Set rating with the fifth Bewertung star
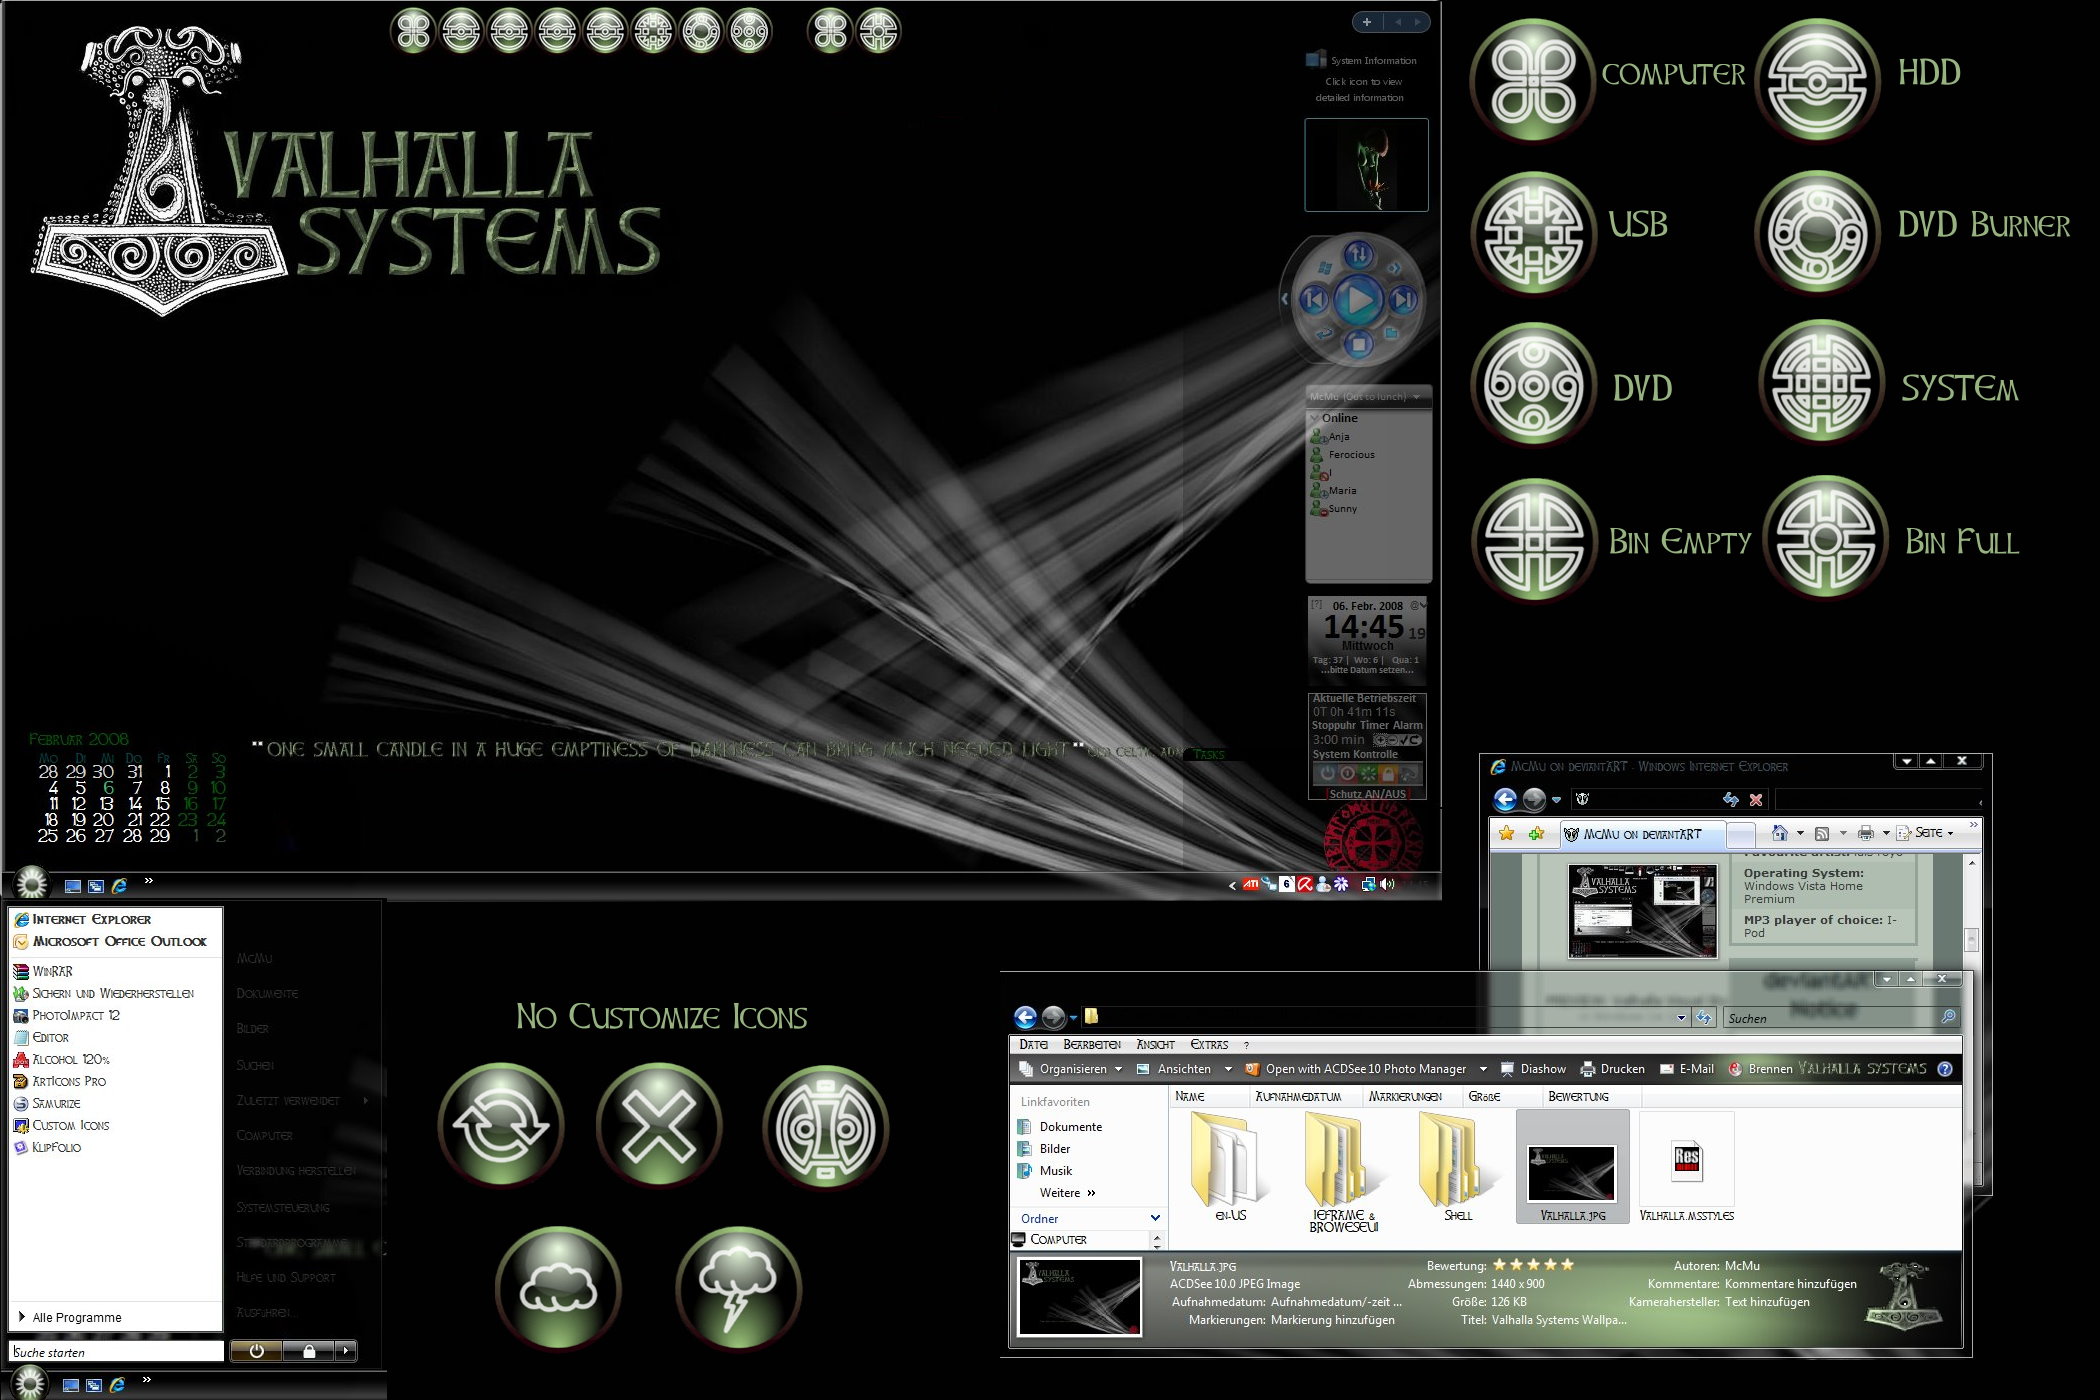Screen dimensions: 2100x1400 1567,1265
